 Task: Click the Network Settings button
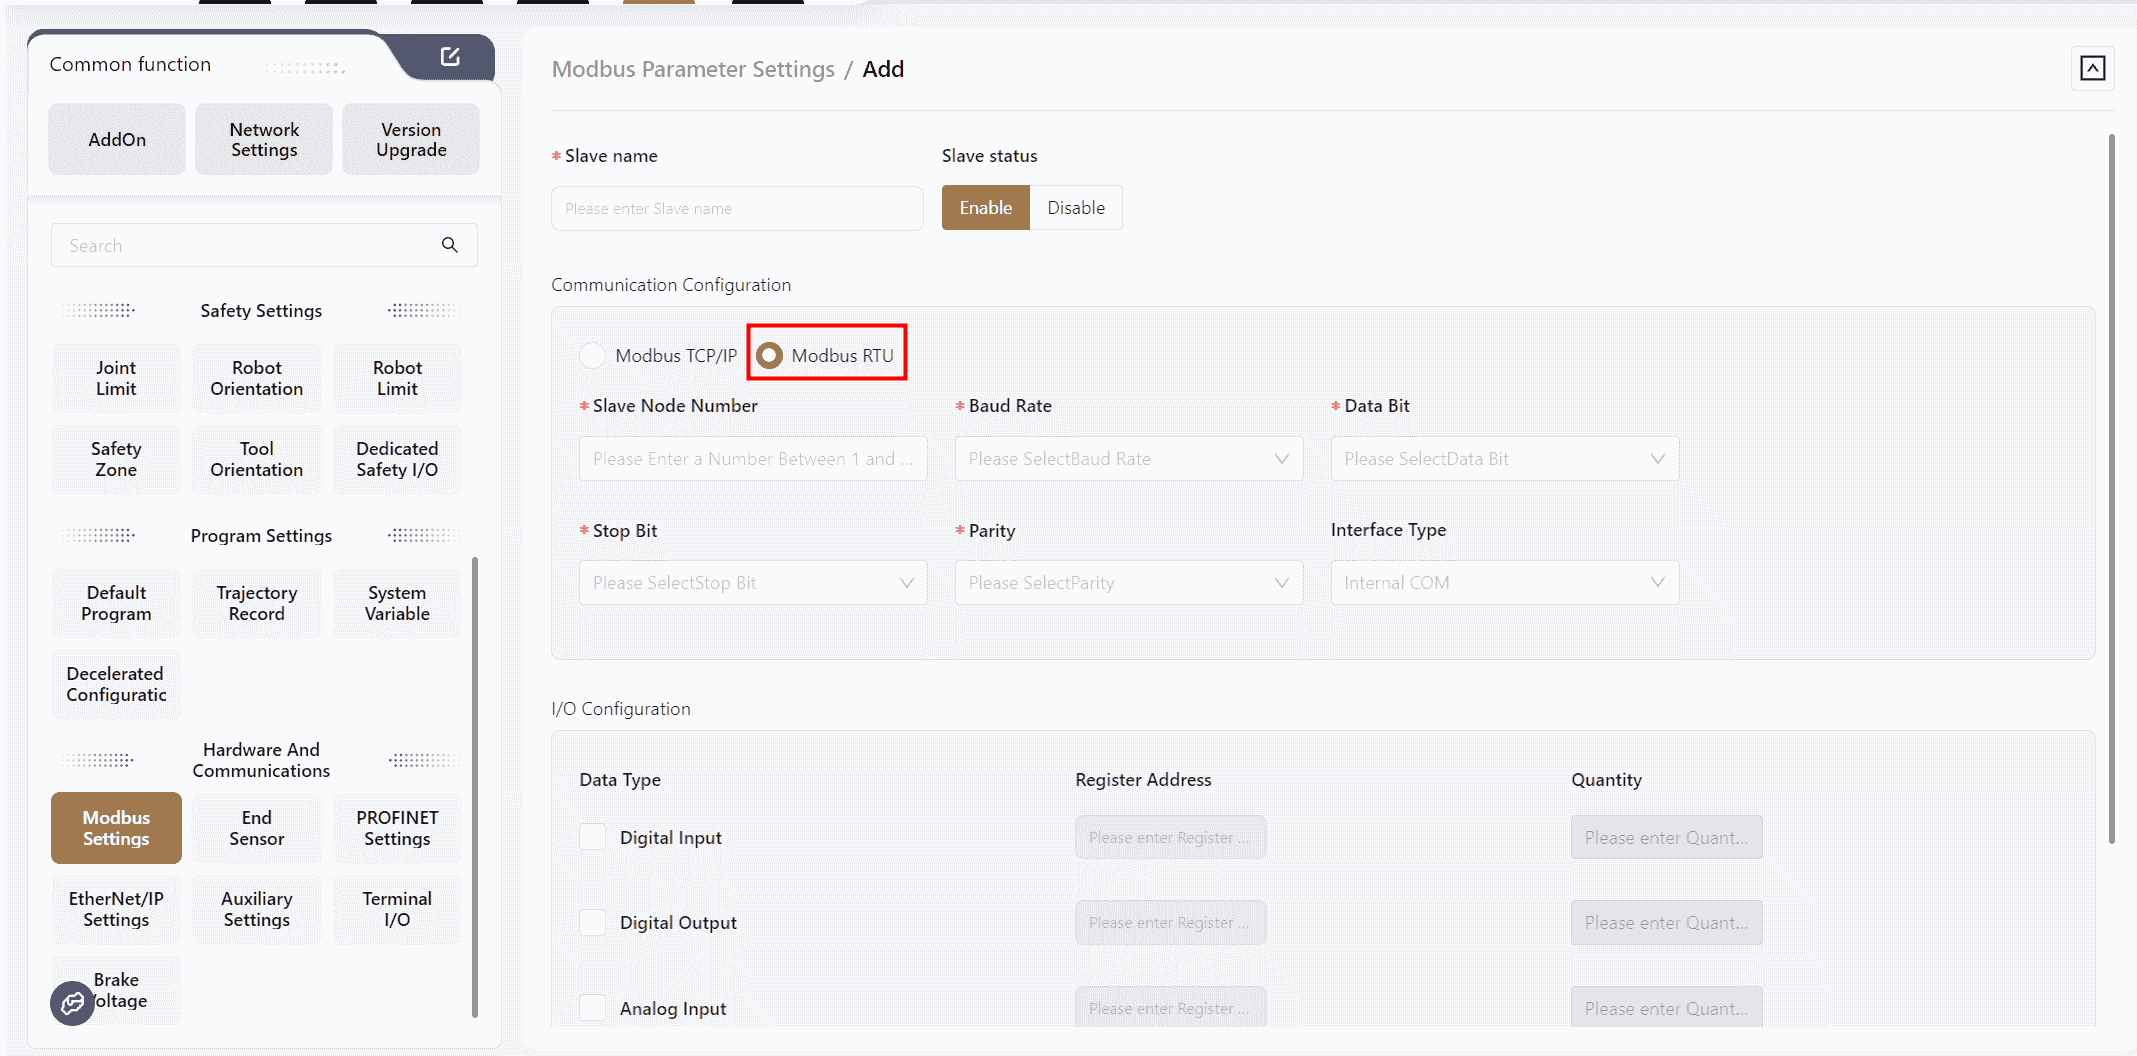click(x=264, y=140)
